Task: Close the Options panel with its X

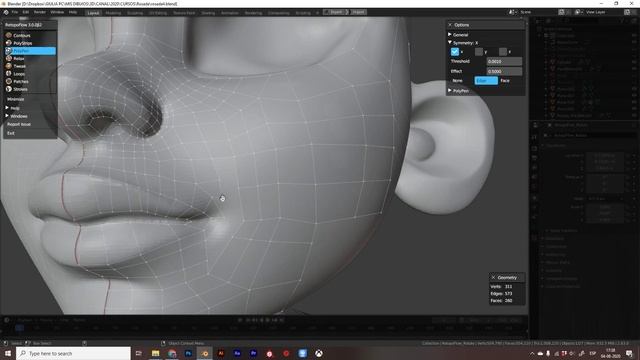Action: [450, 25]
